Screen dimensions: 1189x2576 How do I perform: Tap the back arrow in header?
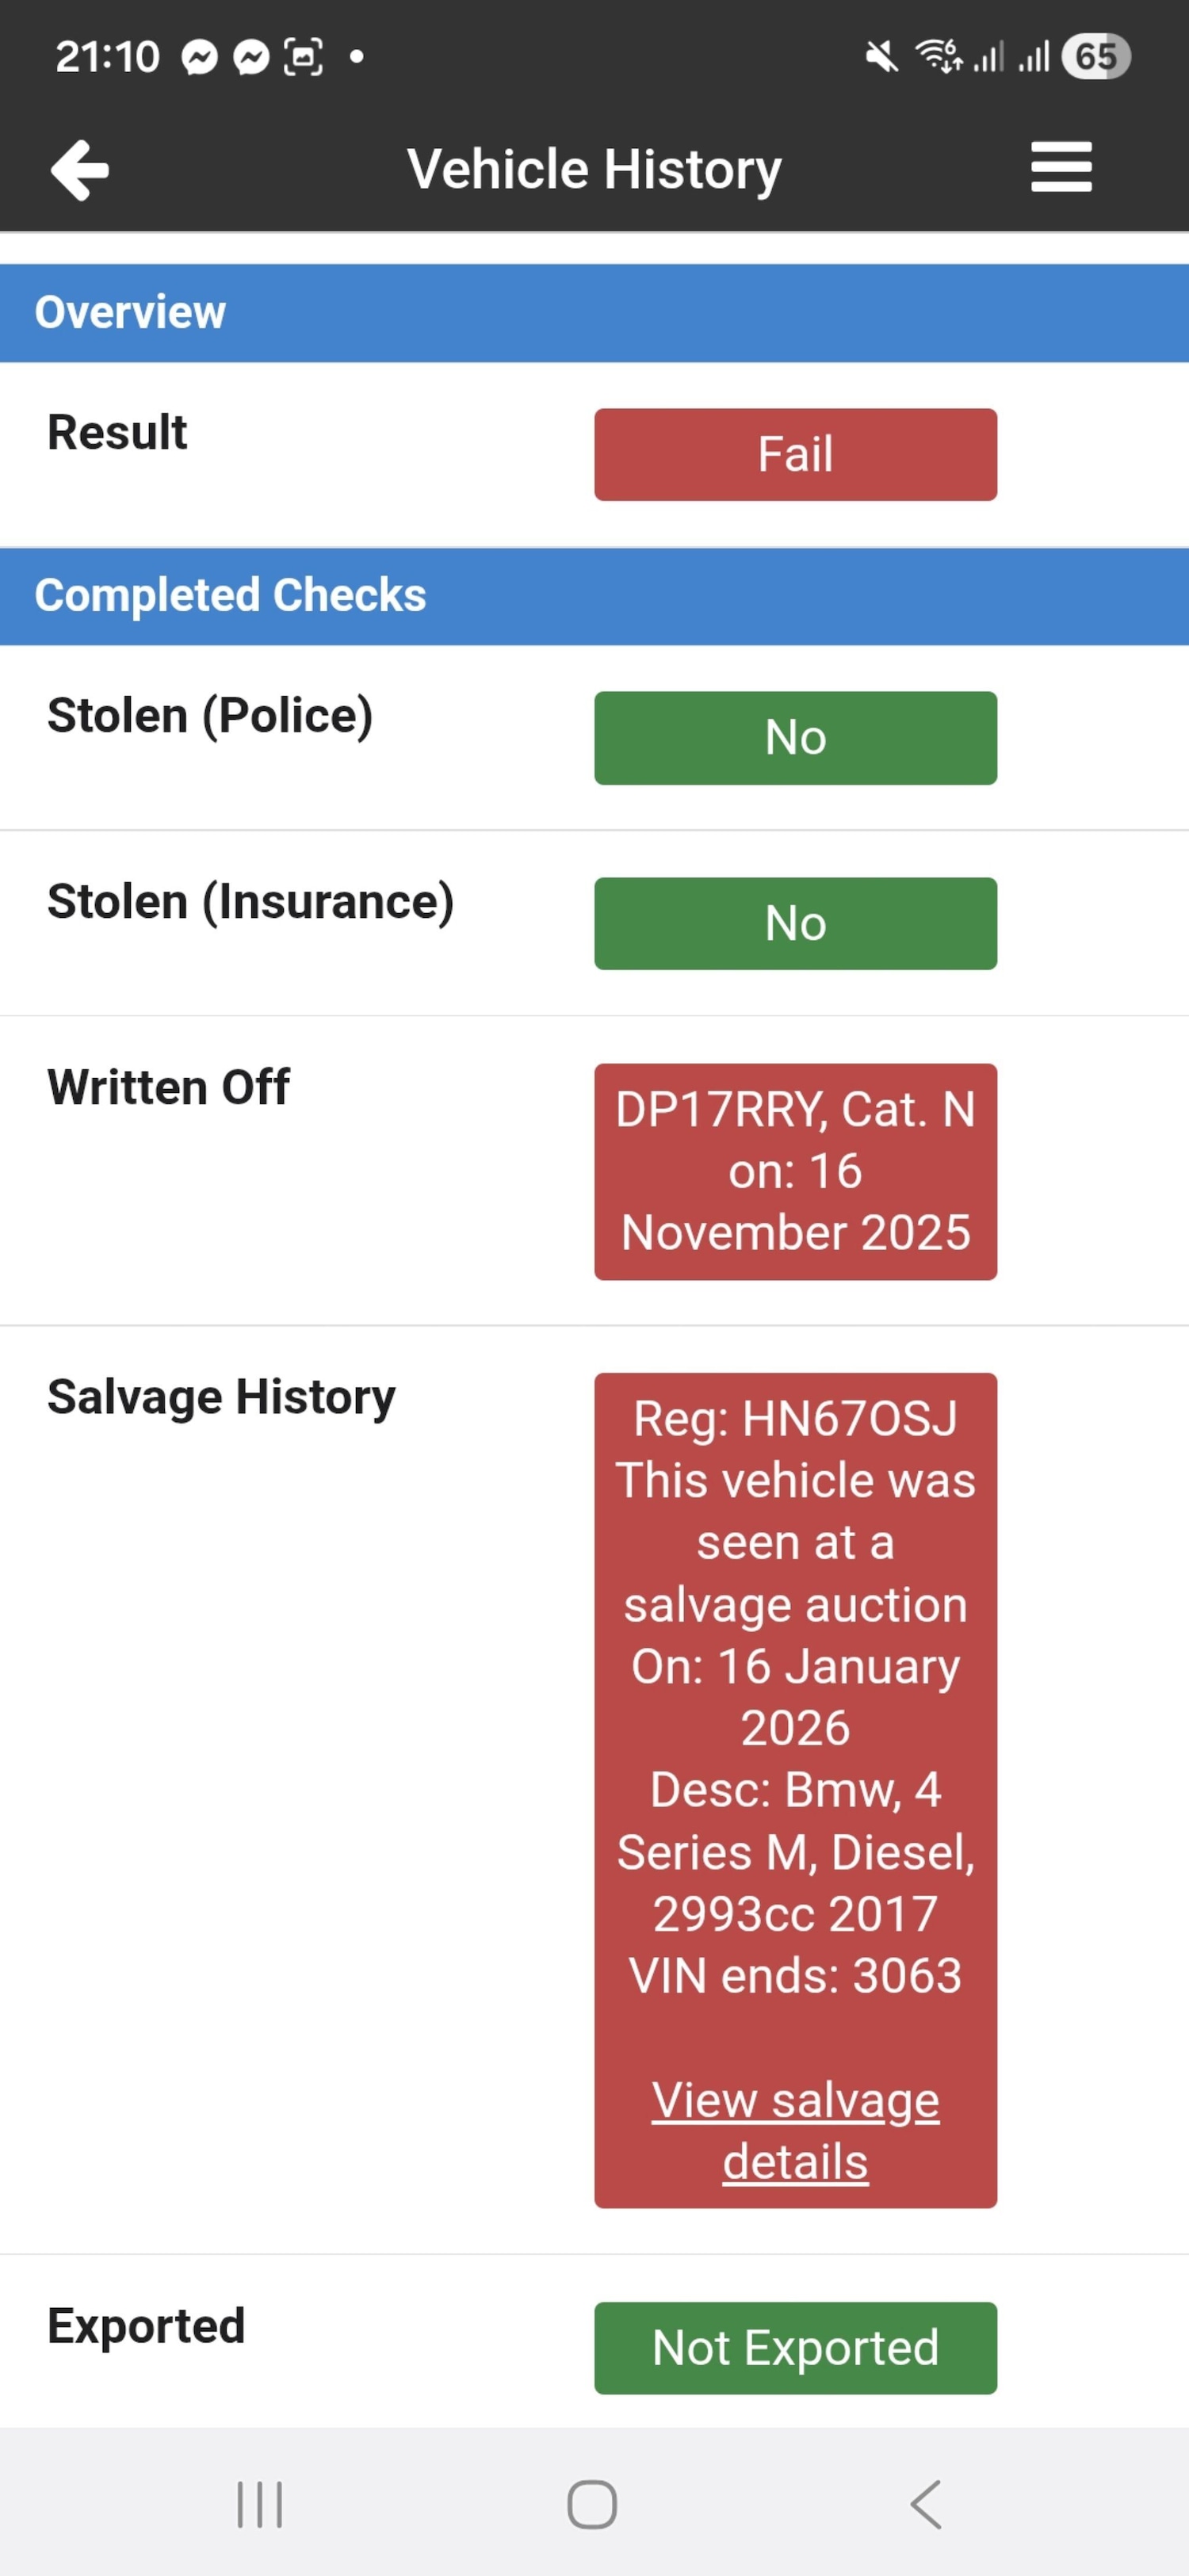(80, 170)
